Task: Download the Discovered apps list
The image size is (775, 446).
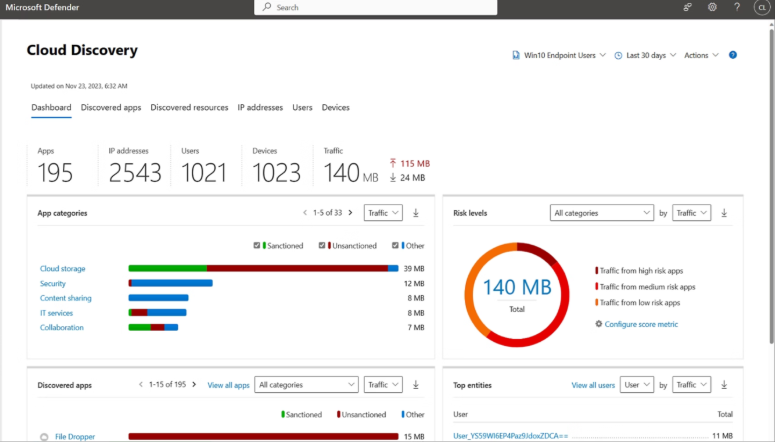Action: pos(416,385)
